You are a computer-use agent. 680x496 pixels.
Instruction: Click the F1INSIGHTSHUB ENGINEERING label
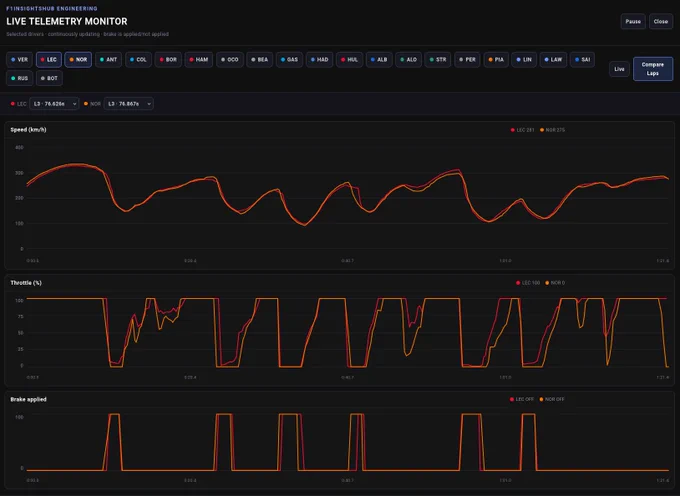pos(52,8)
